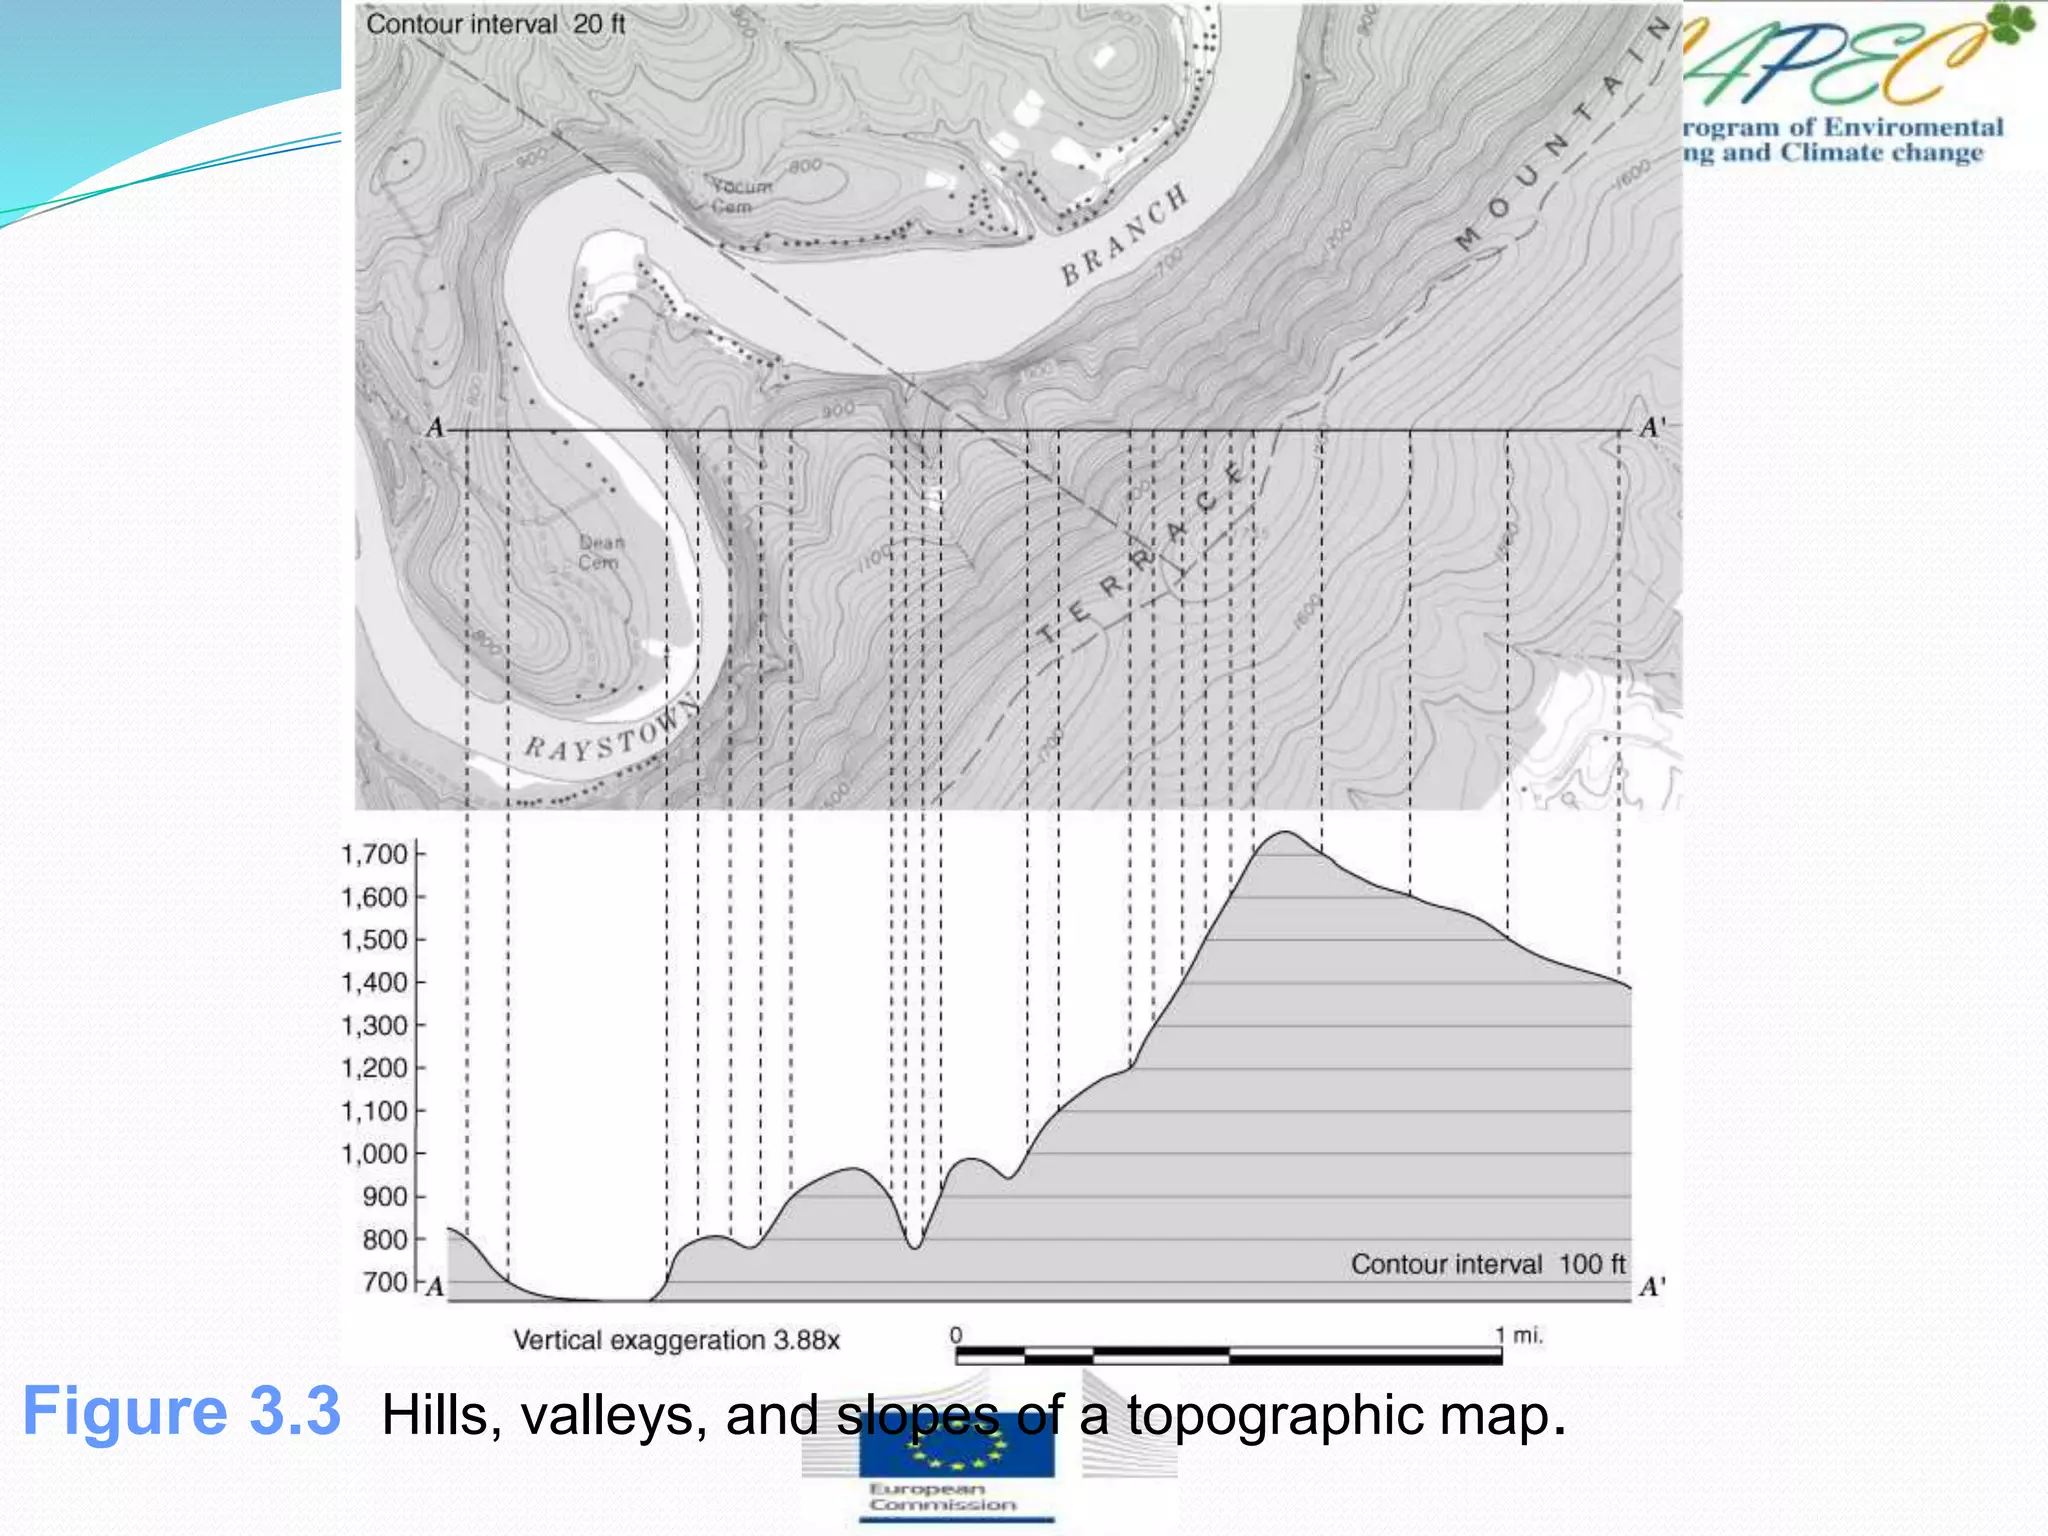Viewport: 2048px width, 1536px height.
Task: Click the '800' elevation axis label
Action: [x=385, y=1239]
